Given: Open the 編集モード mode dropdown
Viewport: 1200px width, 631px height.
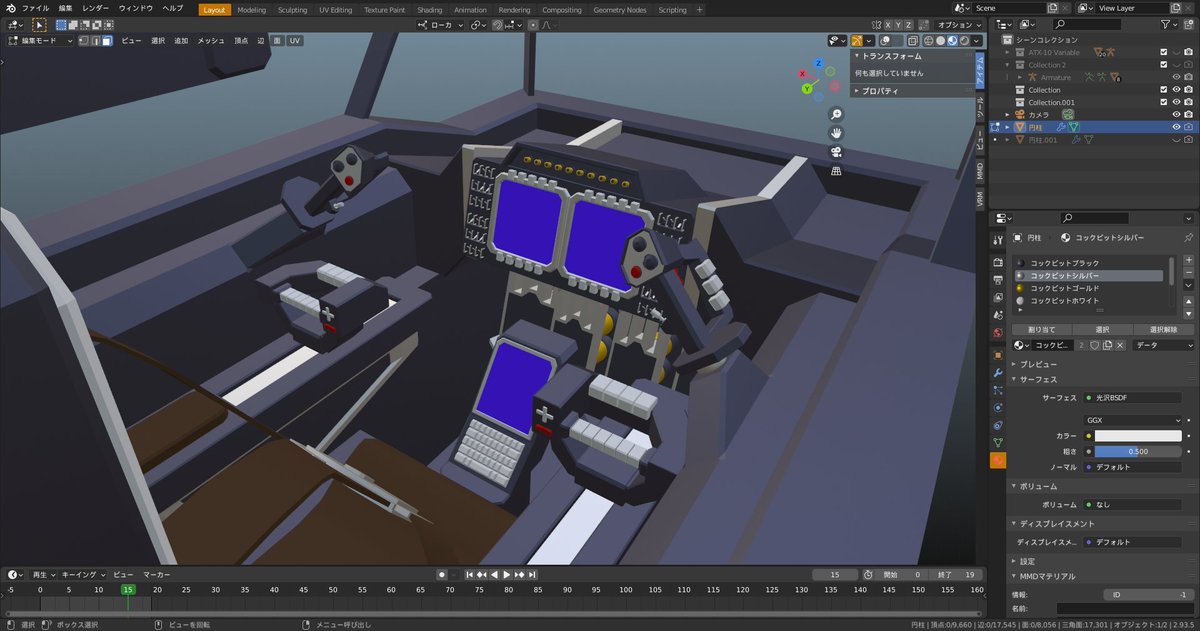Looking at the screenshot, I should [x=42, y=41].
